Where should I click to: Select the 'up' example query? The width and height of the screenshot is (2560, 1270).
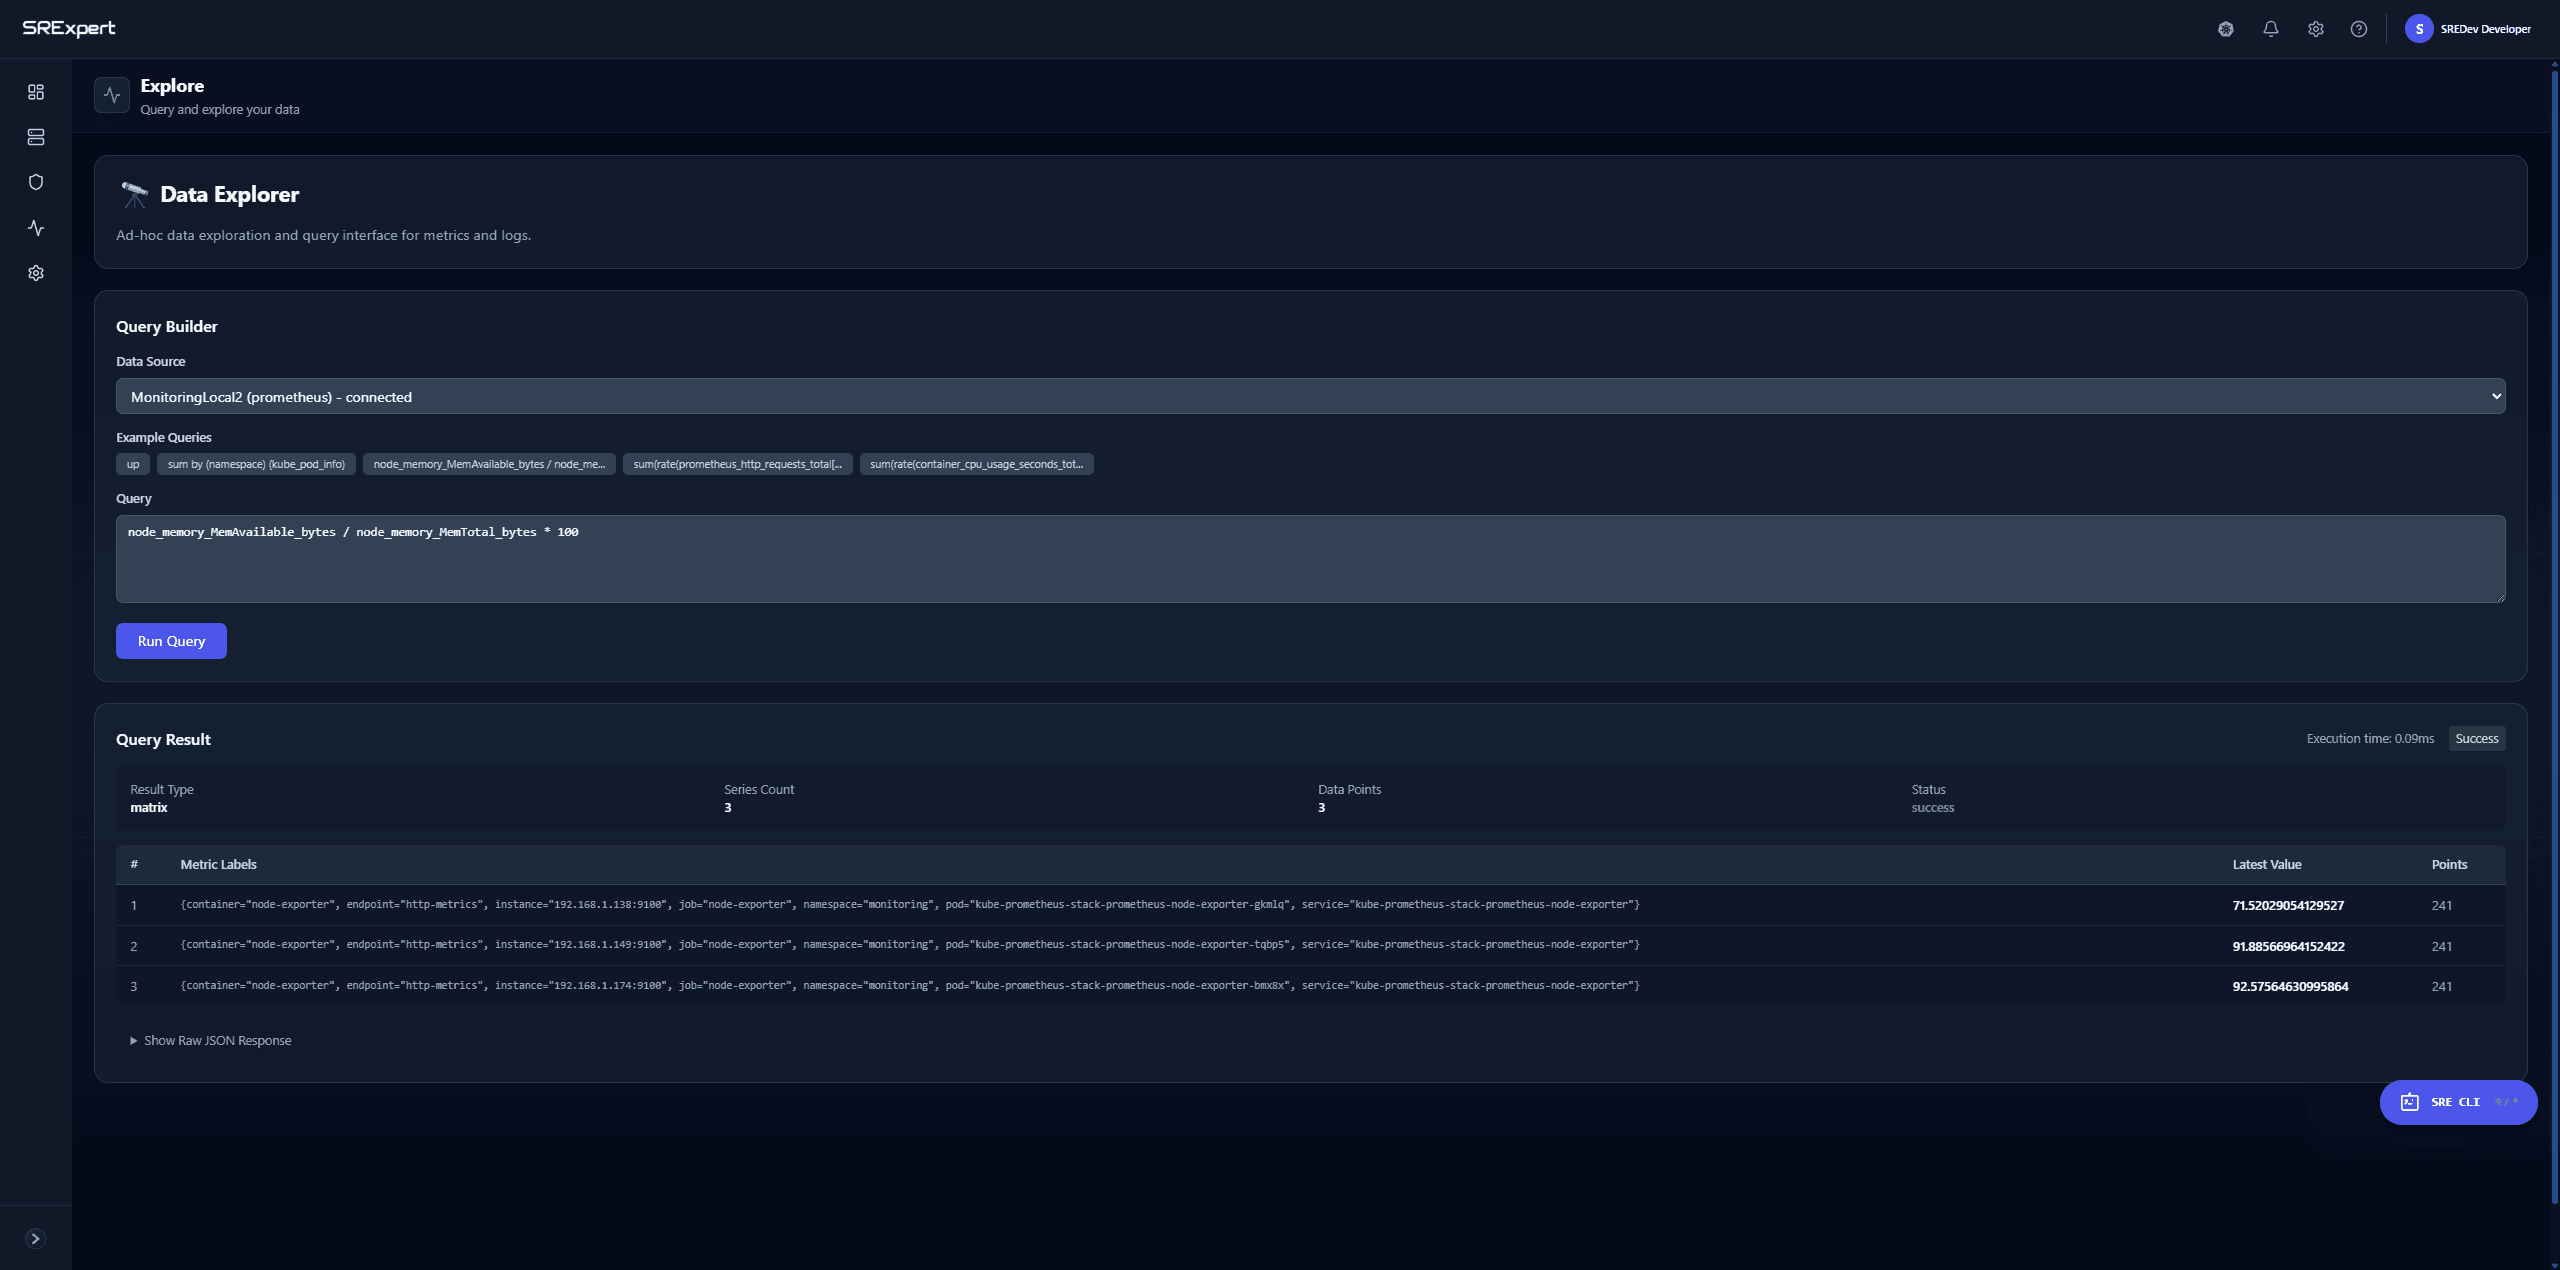pyautogui.click(x=133, y=464)
